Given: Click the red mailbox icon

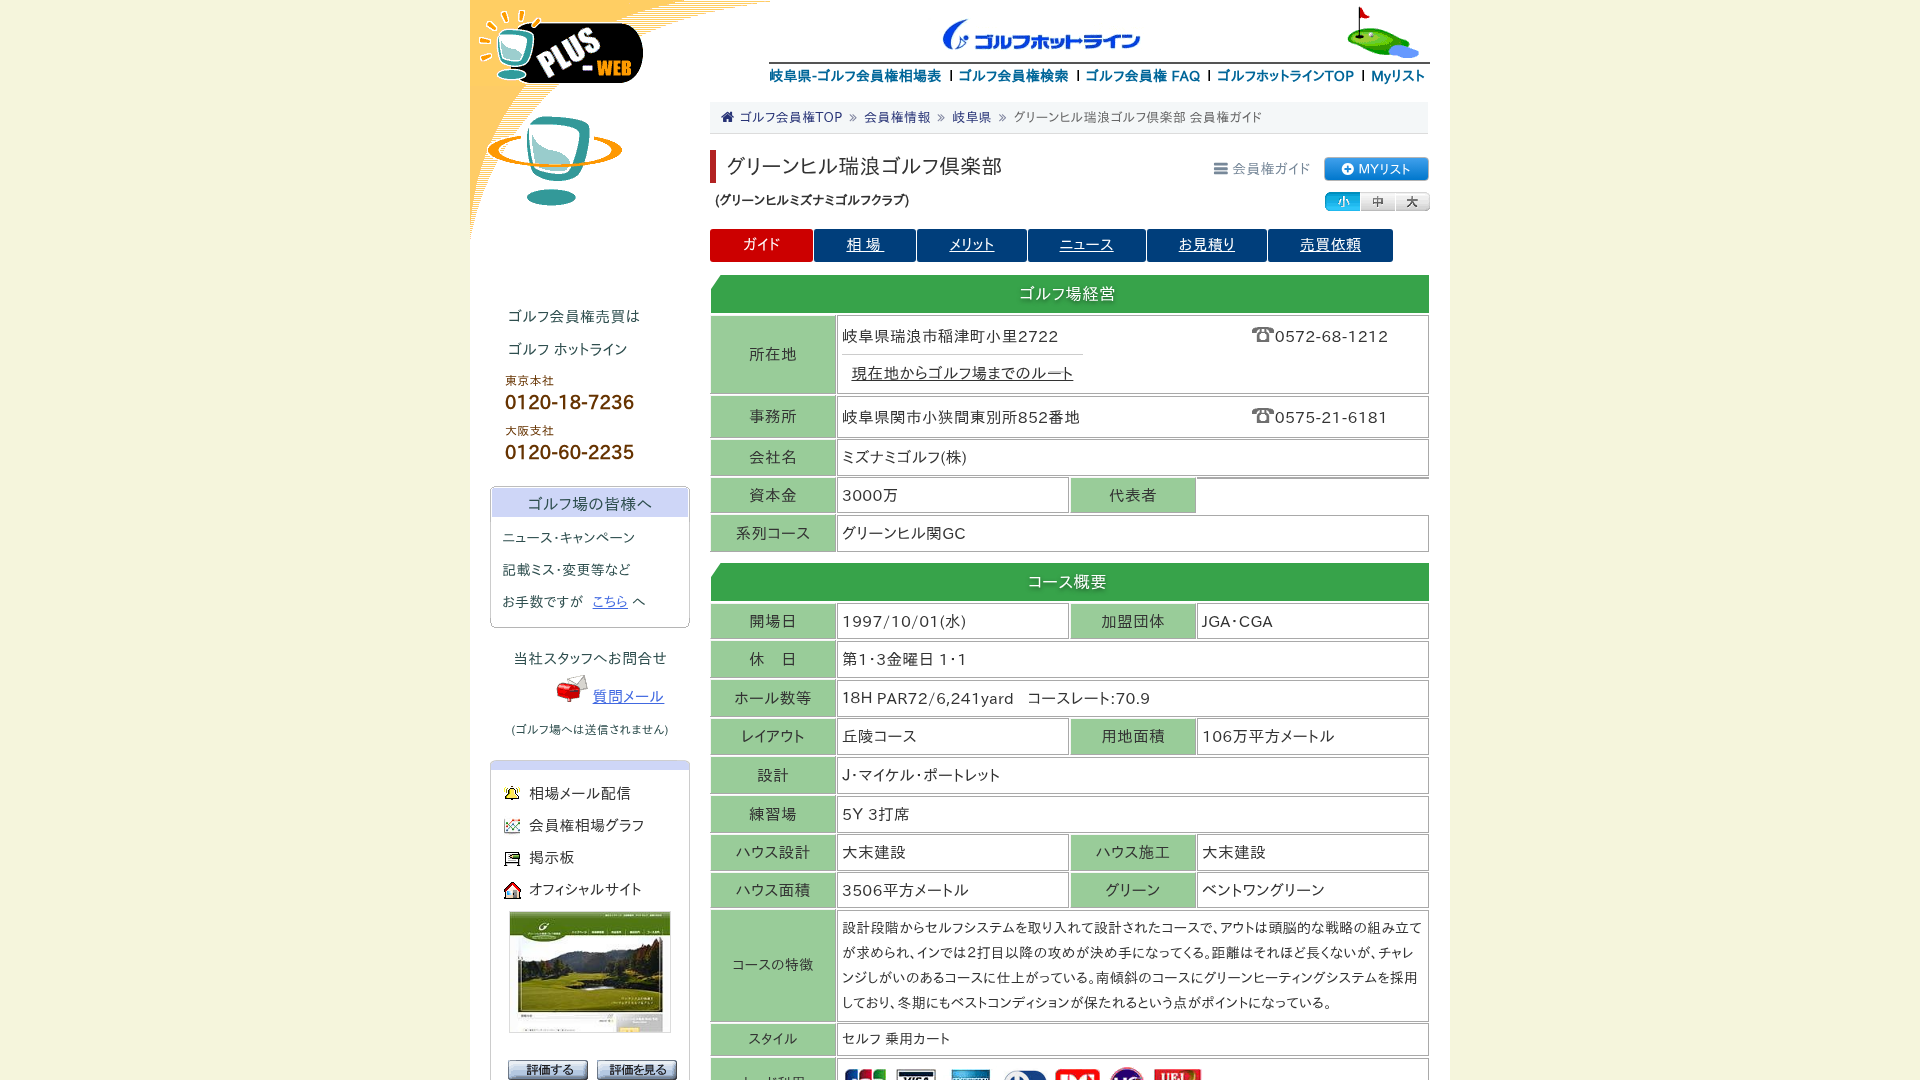Looking at the screenshot, I should 572,689.
